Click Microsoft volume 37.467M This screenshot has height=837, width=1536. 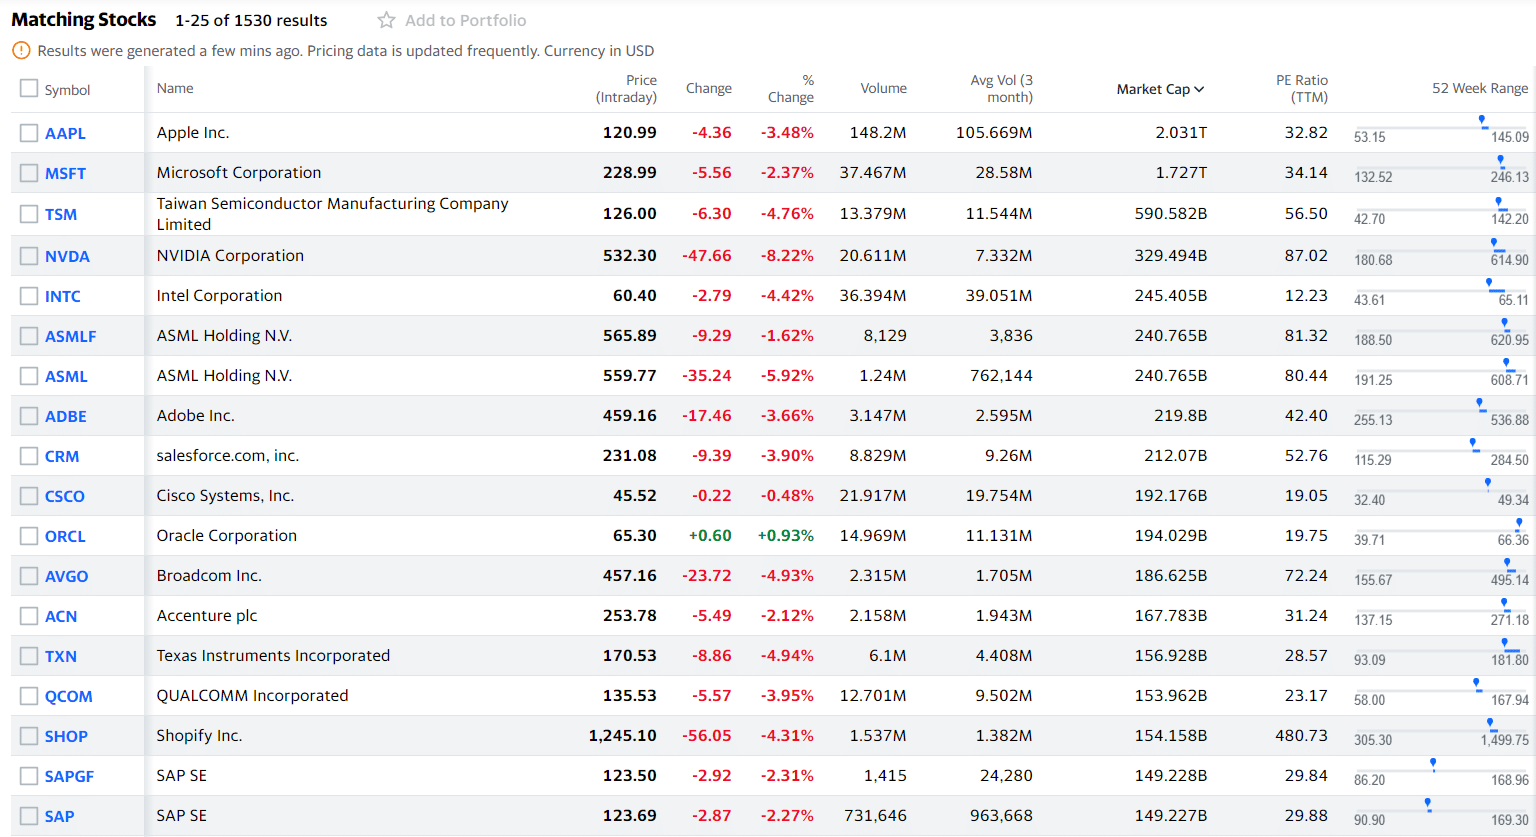pos(873,172)
